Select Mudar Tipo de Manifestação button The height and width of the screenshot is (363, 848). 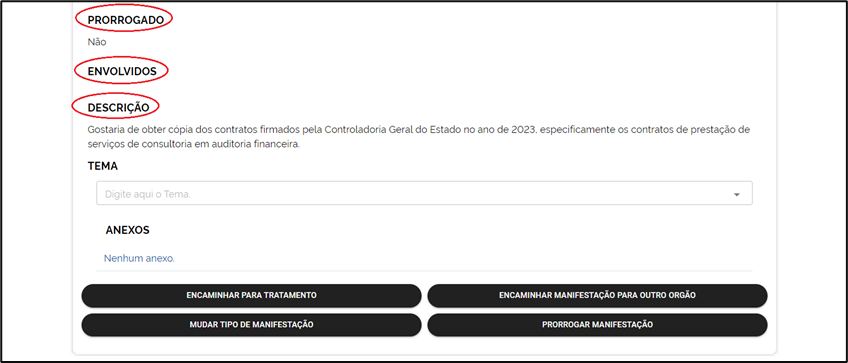(251, 325)
